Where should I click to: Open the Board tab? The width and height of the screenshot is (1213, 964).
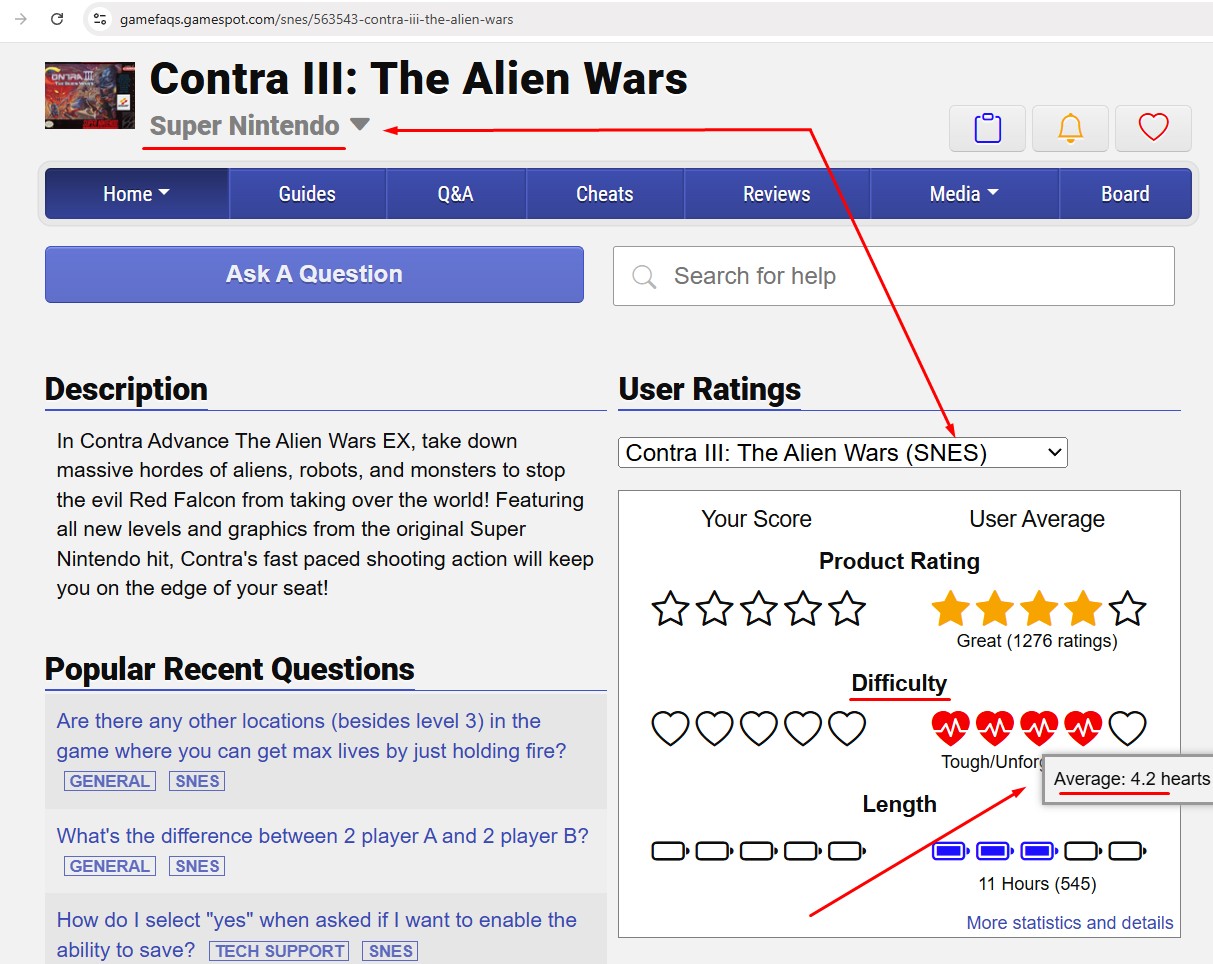(x=1125, y=194)
